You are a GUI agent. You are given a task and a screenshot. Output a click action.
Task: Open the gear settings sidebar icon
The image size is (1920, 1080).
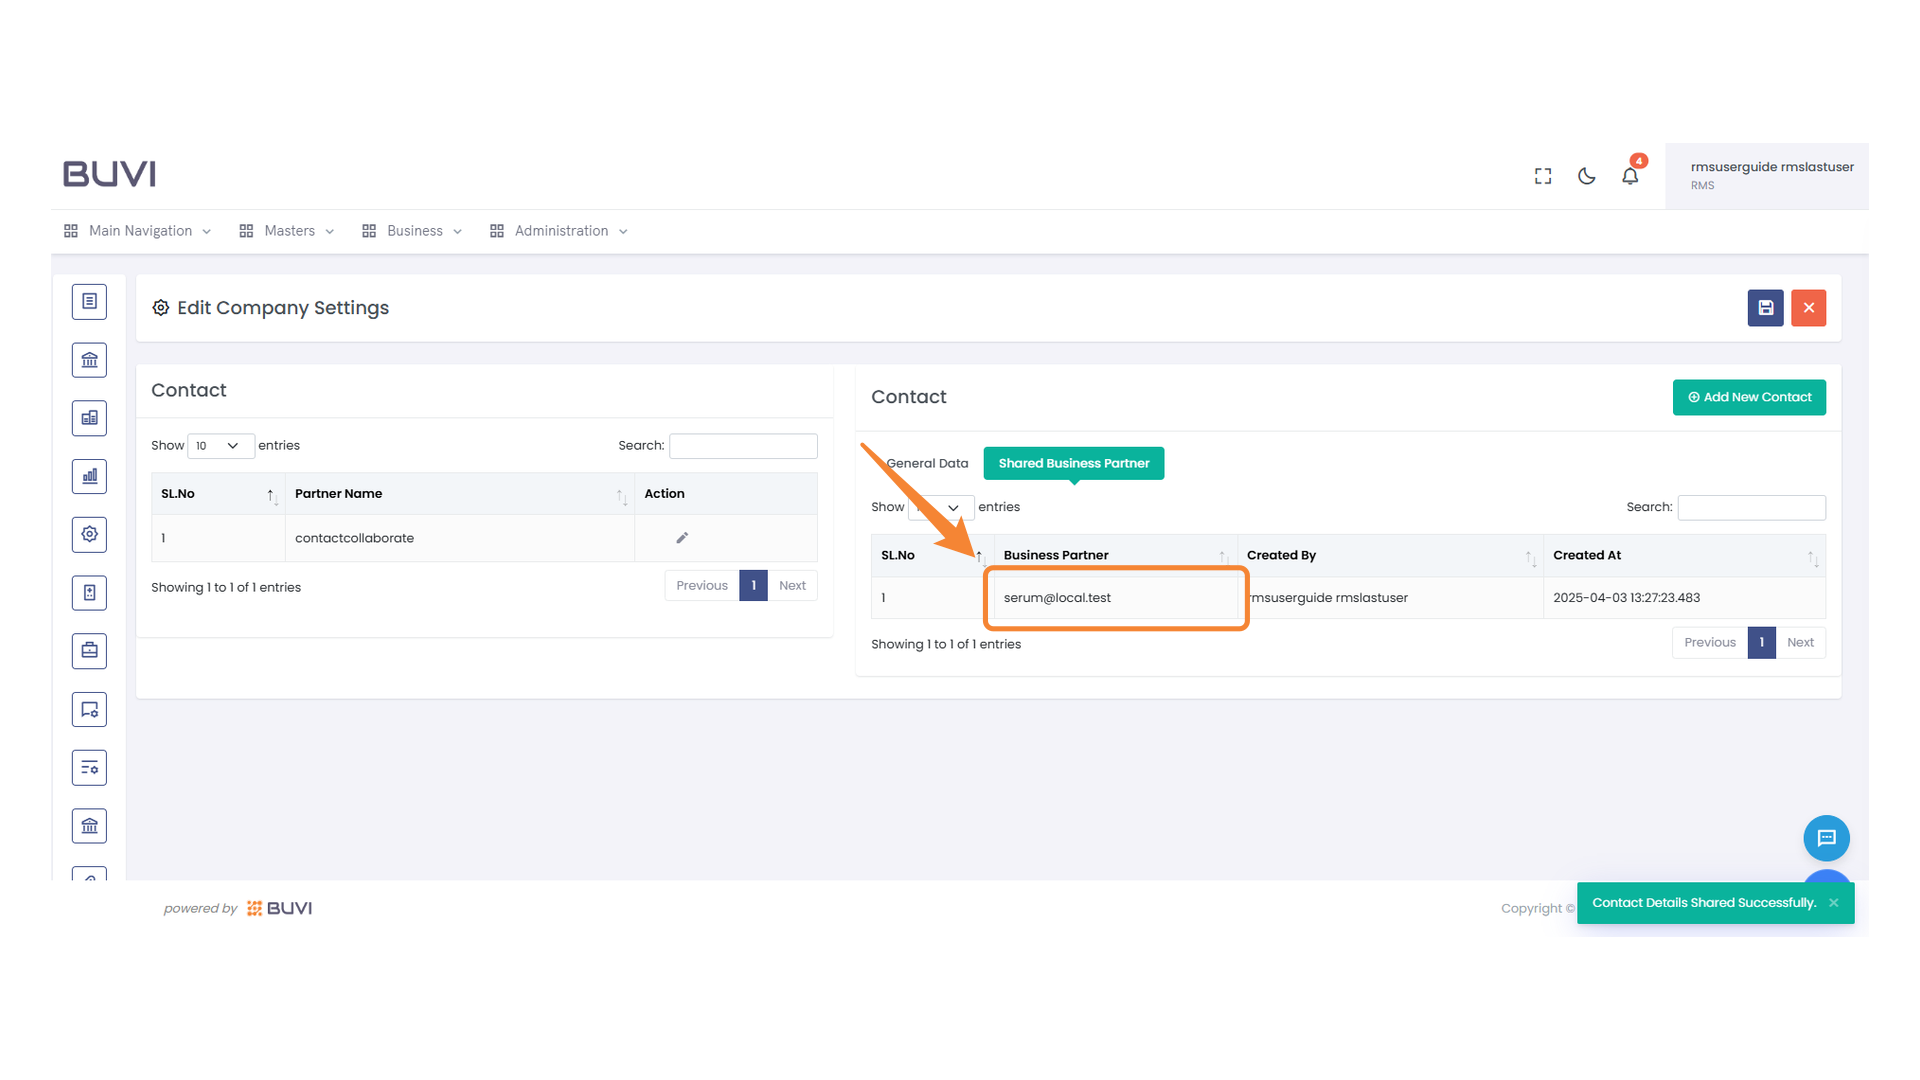coord(89,535)
